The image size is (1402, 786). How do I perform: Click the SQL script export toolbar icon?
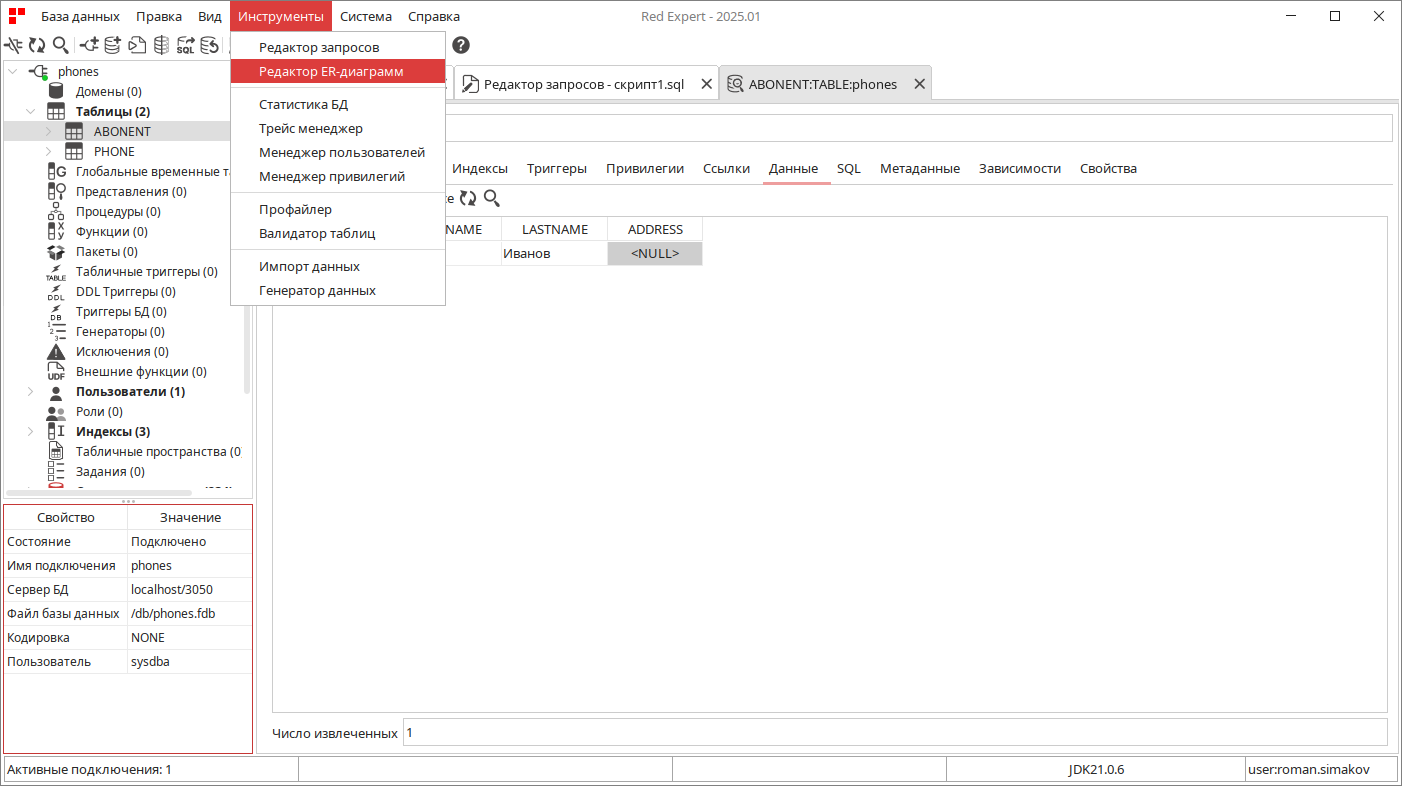pyautogui.click(x=186, y=45)
